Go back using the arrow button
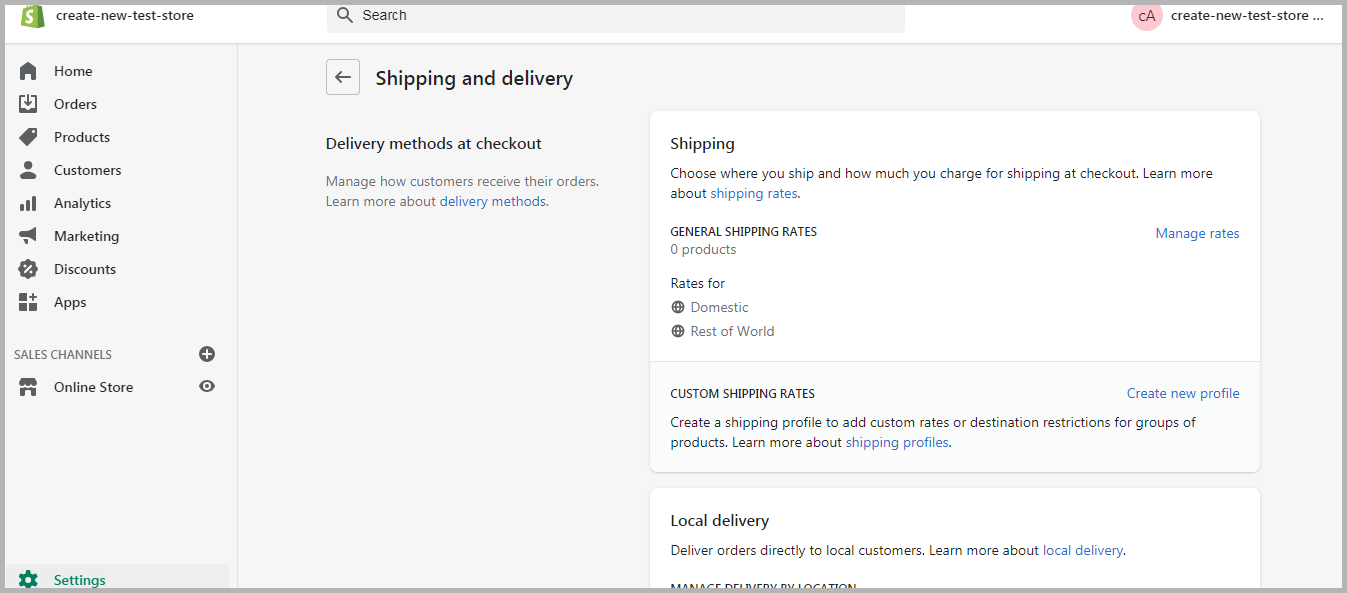This screenshot has width=1347, height=593. (343, 77)
